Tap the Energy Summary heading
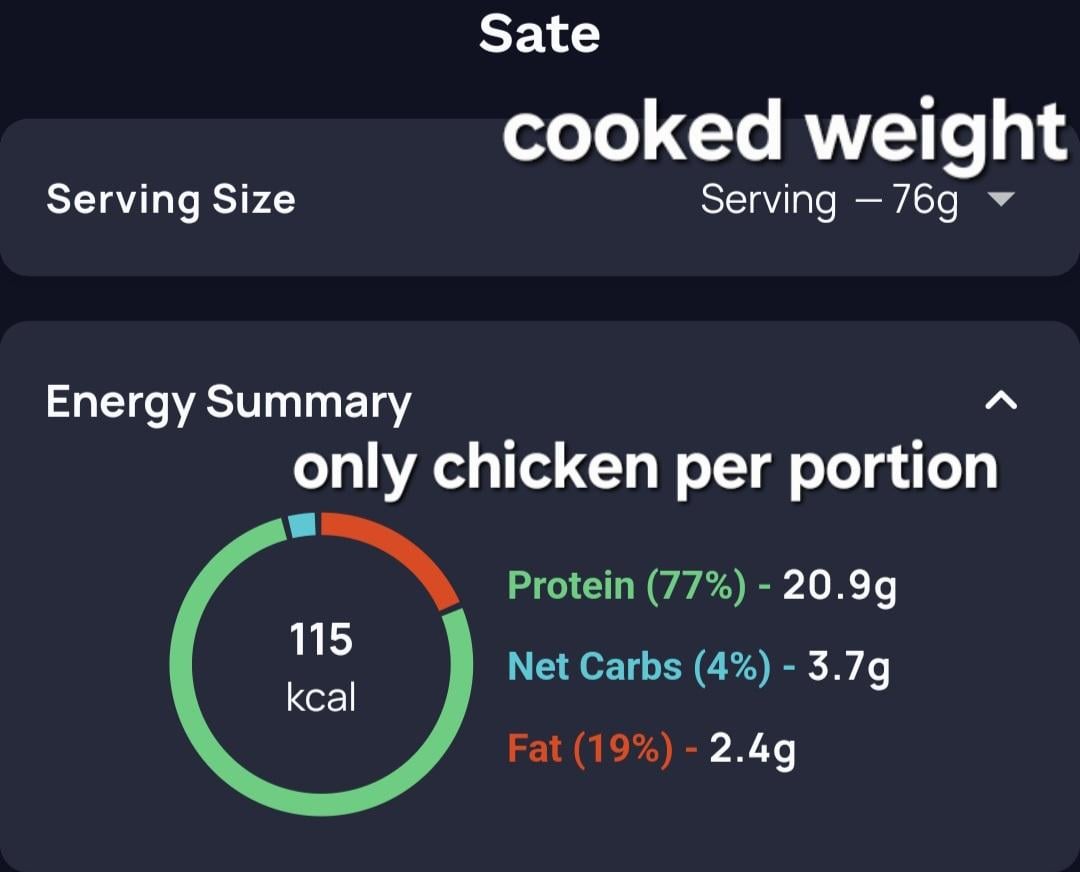Viewport: 1080px width, 872px height. coord(228,402)
